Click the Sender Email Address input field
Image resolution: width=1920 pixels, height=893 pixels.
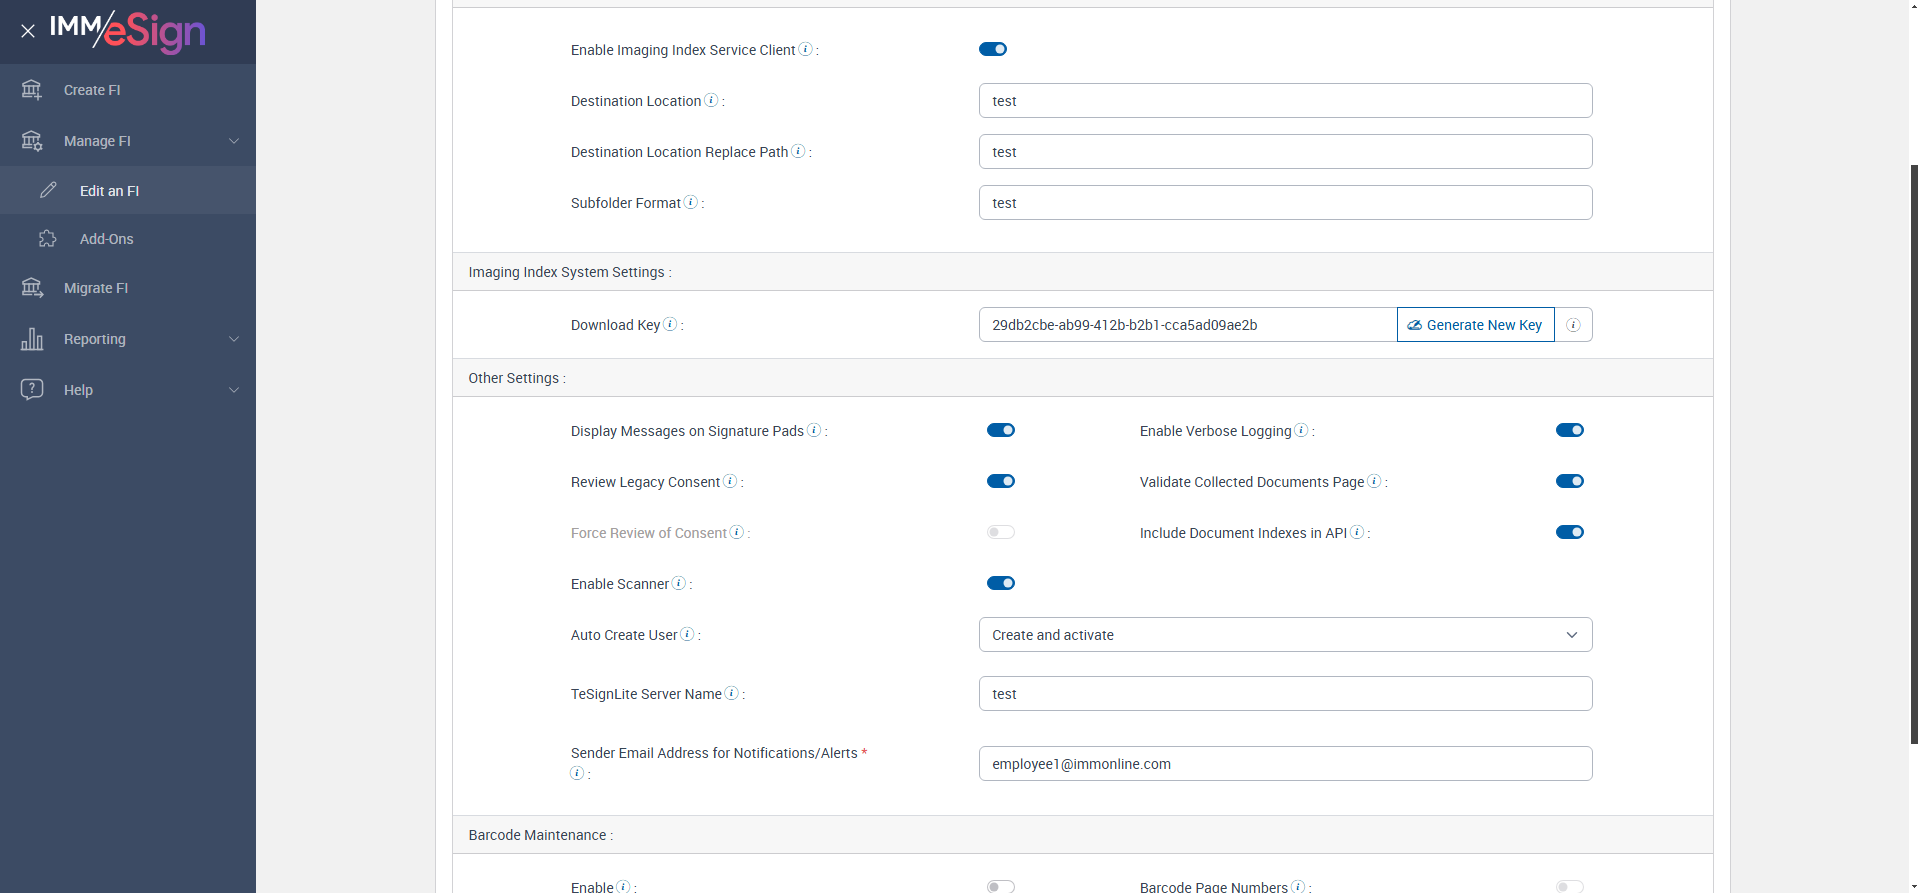[1285, 764]
